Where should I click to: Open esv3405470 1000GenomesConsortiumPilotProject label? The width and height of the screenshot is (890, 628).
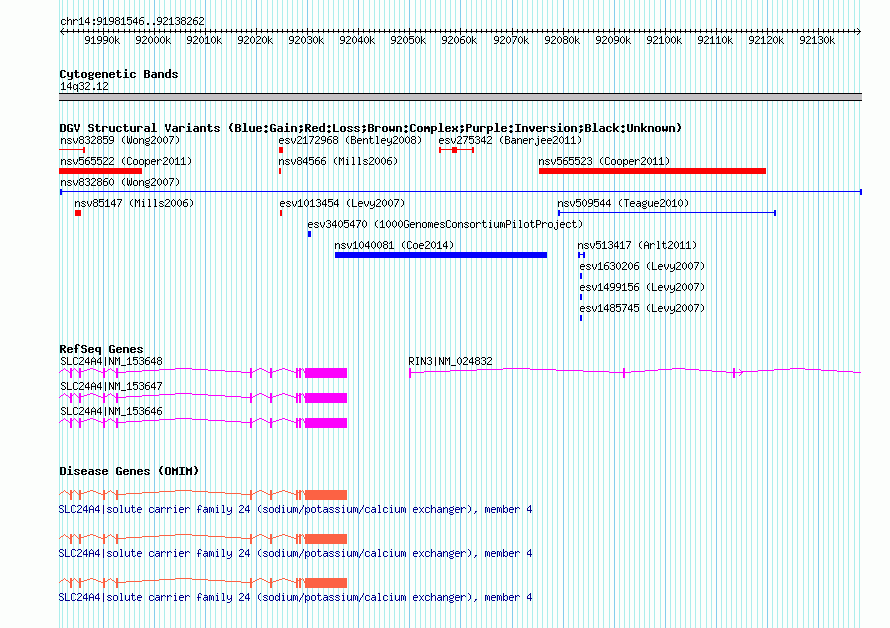pyautogui.click(x=445, y=224)
